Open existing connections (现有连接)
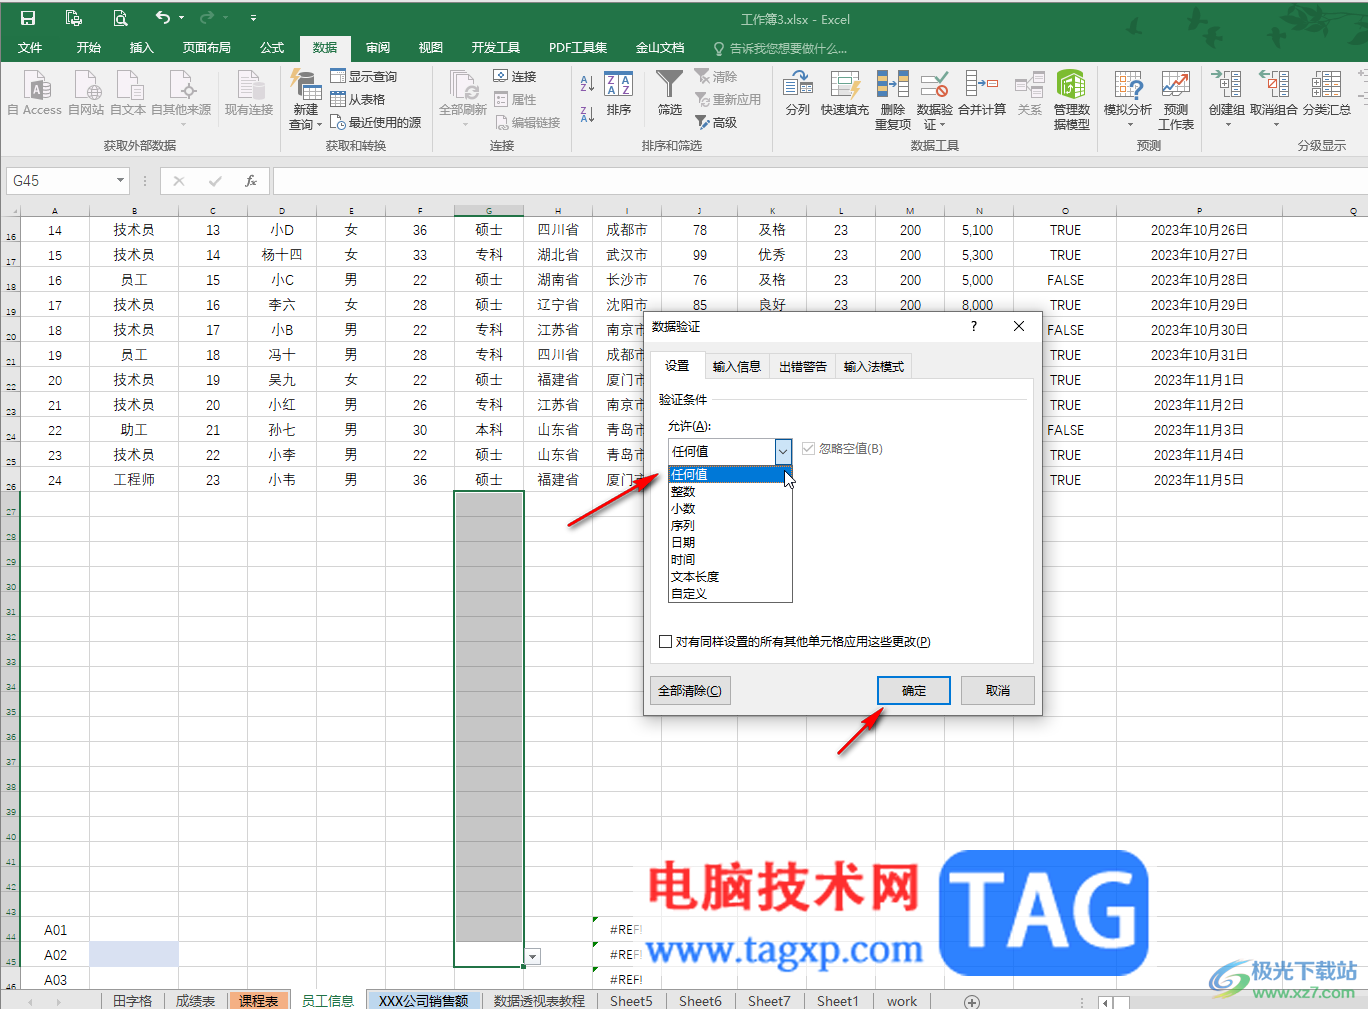The height and width of the screenshot is (1009, 1368). point(249,93)
